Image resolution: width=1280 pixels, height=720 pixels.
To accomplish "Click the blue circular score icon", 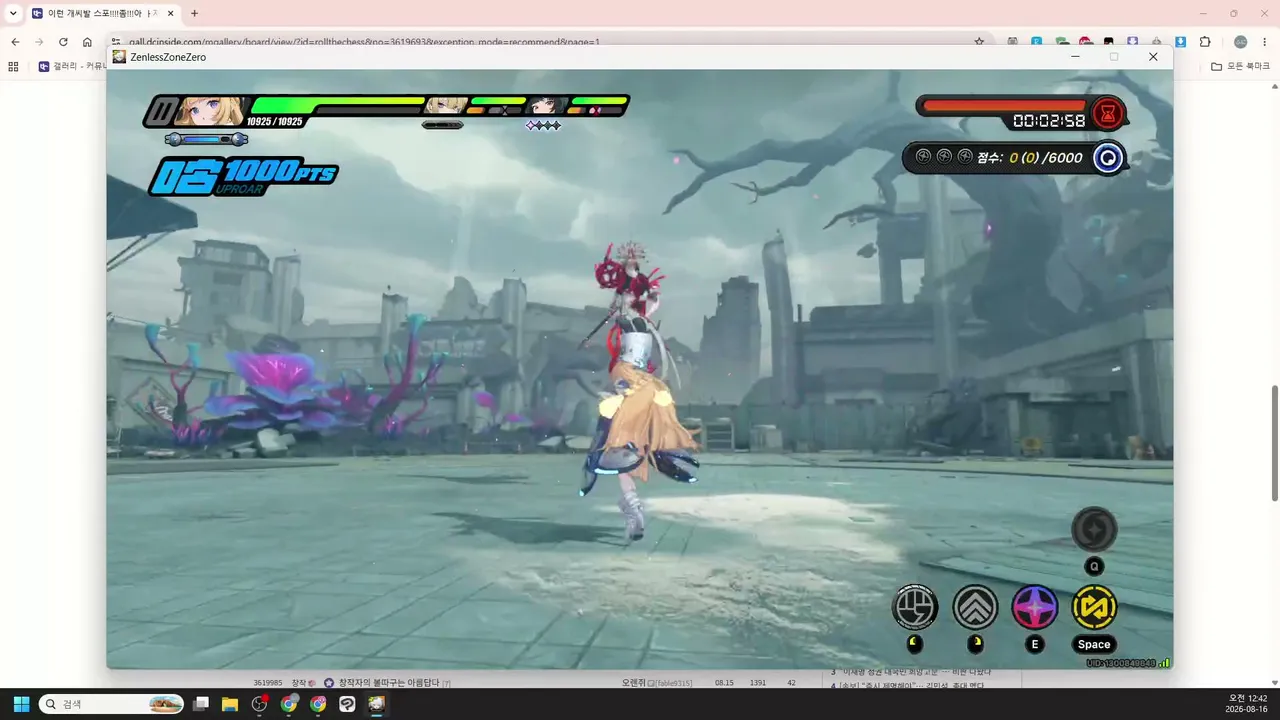I will click(x=1107, y=158).
